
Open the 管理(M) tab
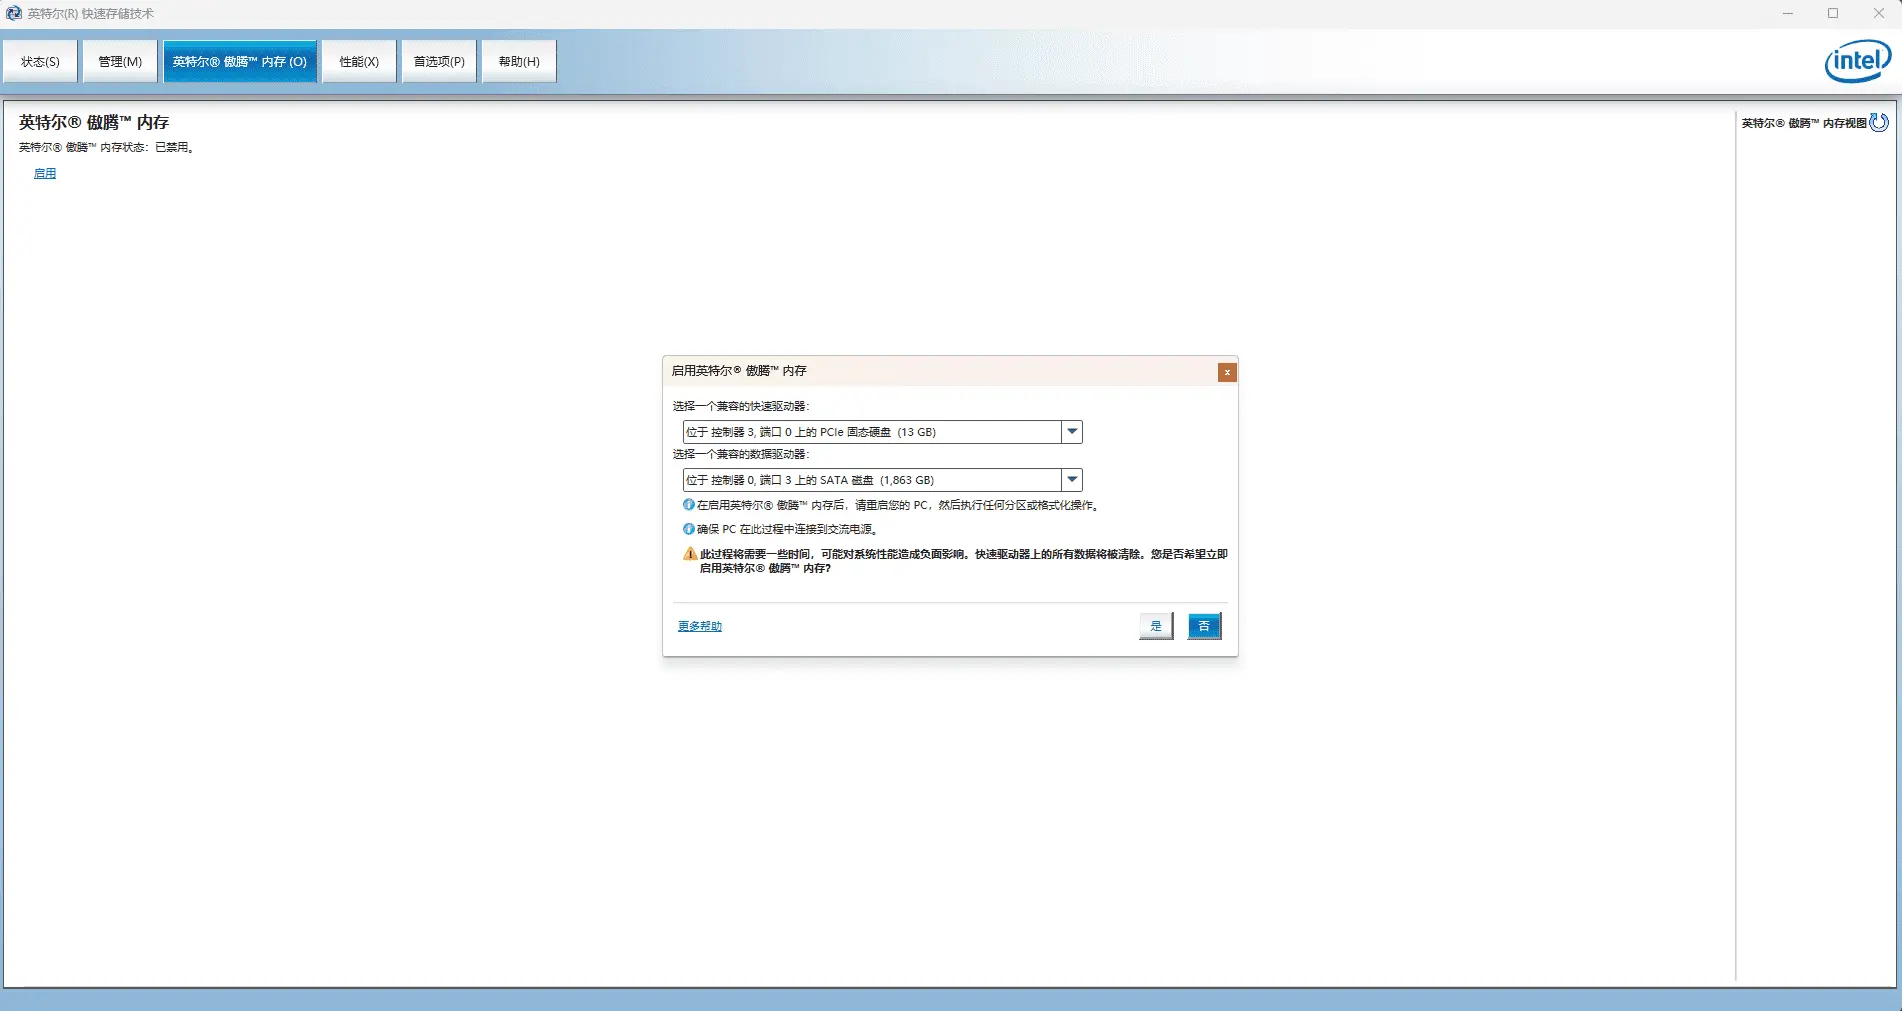click(120, 62)
